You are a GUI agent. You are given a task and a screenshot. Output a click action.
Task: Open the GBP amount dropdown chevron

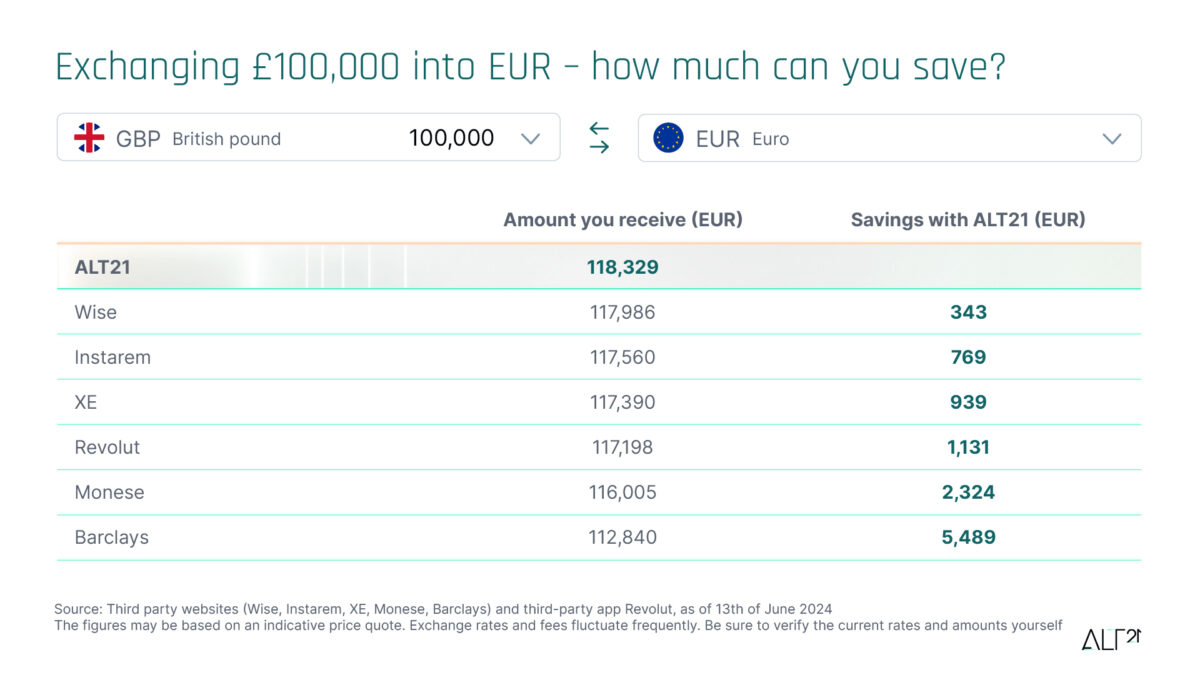pos(531,138)
